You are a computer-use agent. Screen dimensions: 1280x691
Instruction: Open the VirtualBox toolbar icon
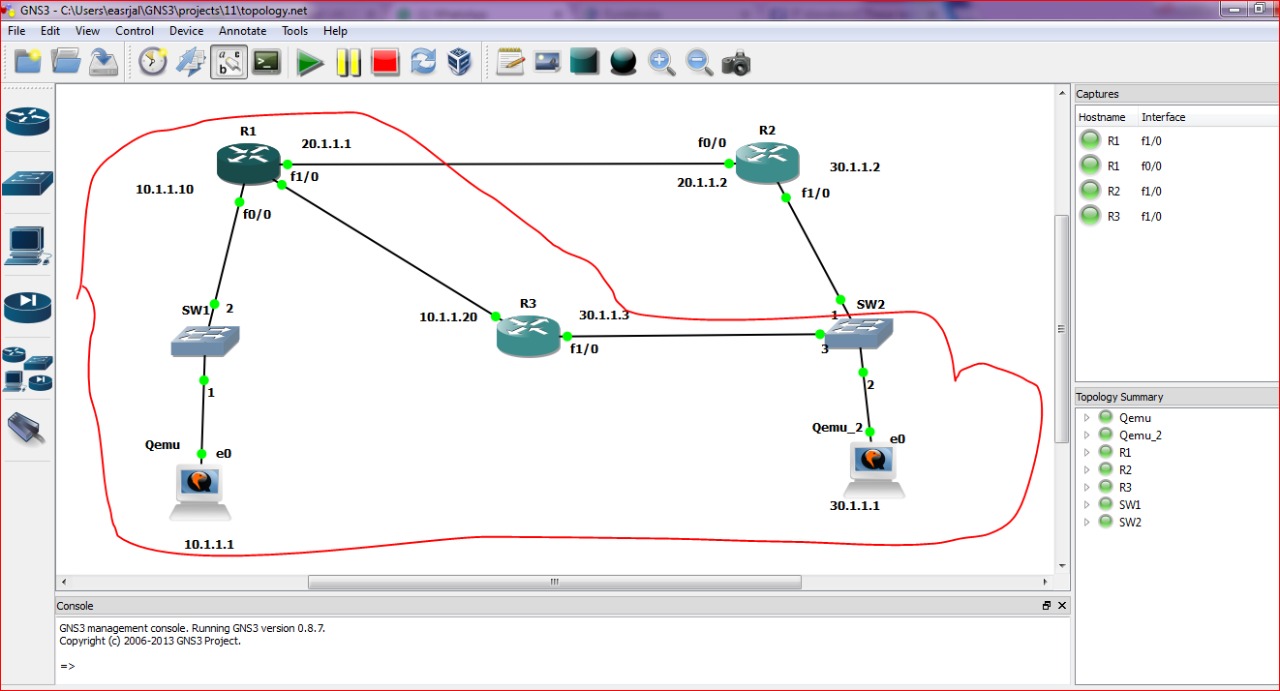click(x=460, y=63)
